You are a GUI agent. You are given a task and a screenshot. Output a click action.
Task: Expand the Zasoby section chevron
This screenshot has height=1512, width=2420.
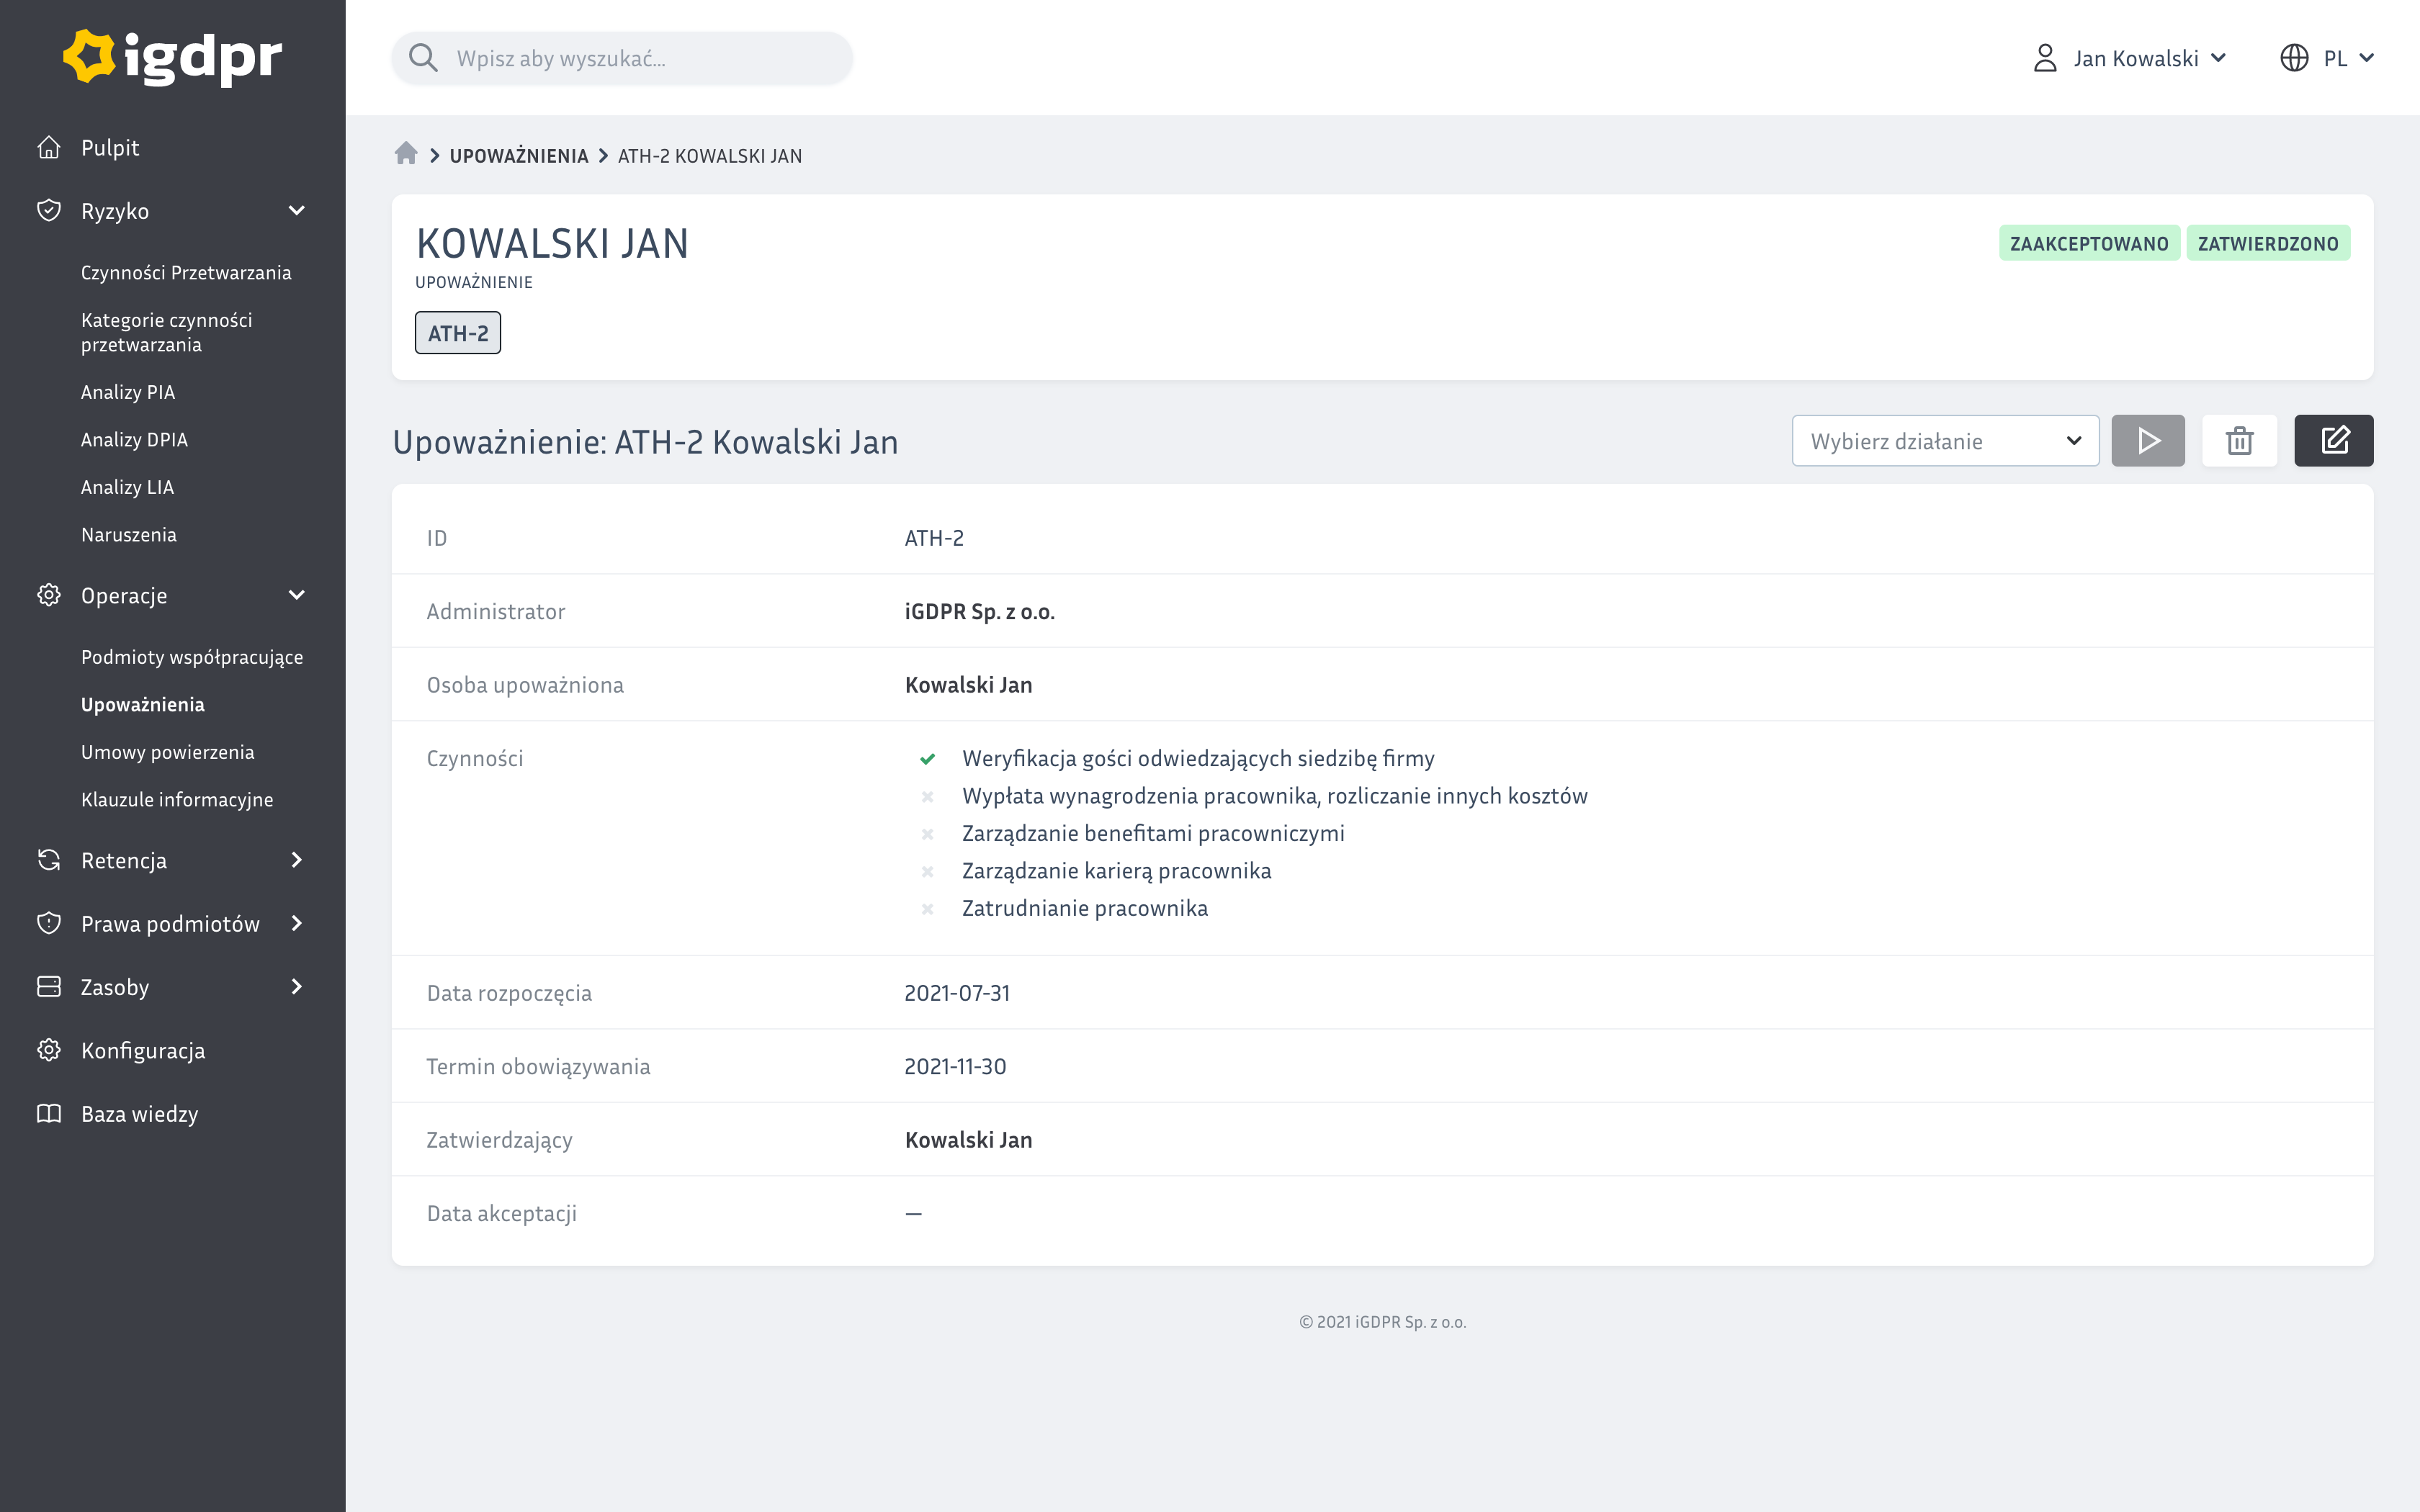(297, 987)
